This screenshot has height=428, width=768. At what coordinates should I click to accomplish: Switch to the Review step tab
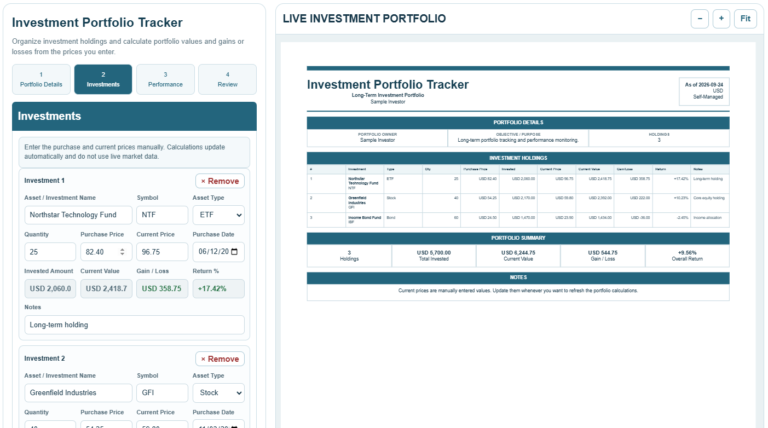tap(227, 79)
